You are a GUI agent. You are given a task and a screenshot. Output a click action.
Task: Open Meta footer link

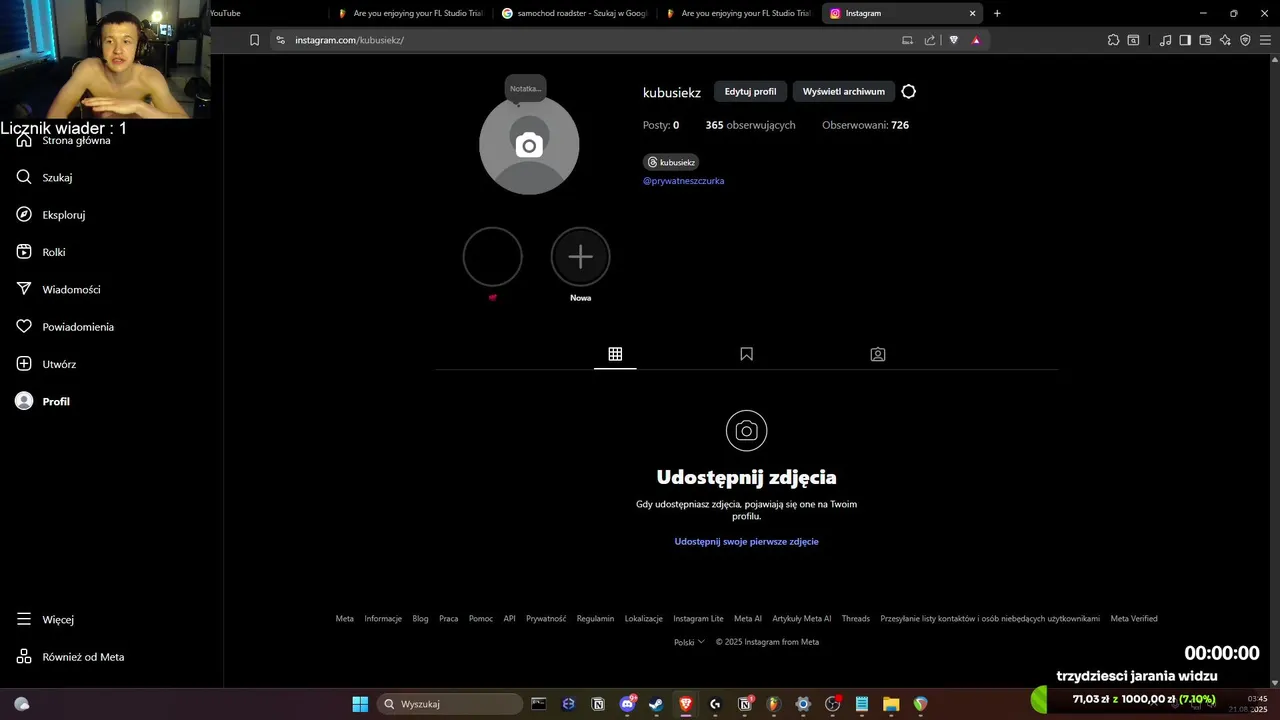(344, 618)
